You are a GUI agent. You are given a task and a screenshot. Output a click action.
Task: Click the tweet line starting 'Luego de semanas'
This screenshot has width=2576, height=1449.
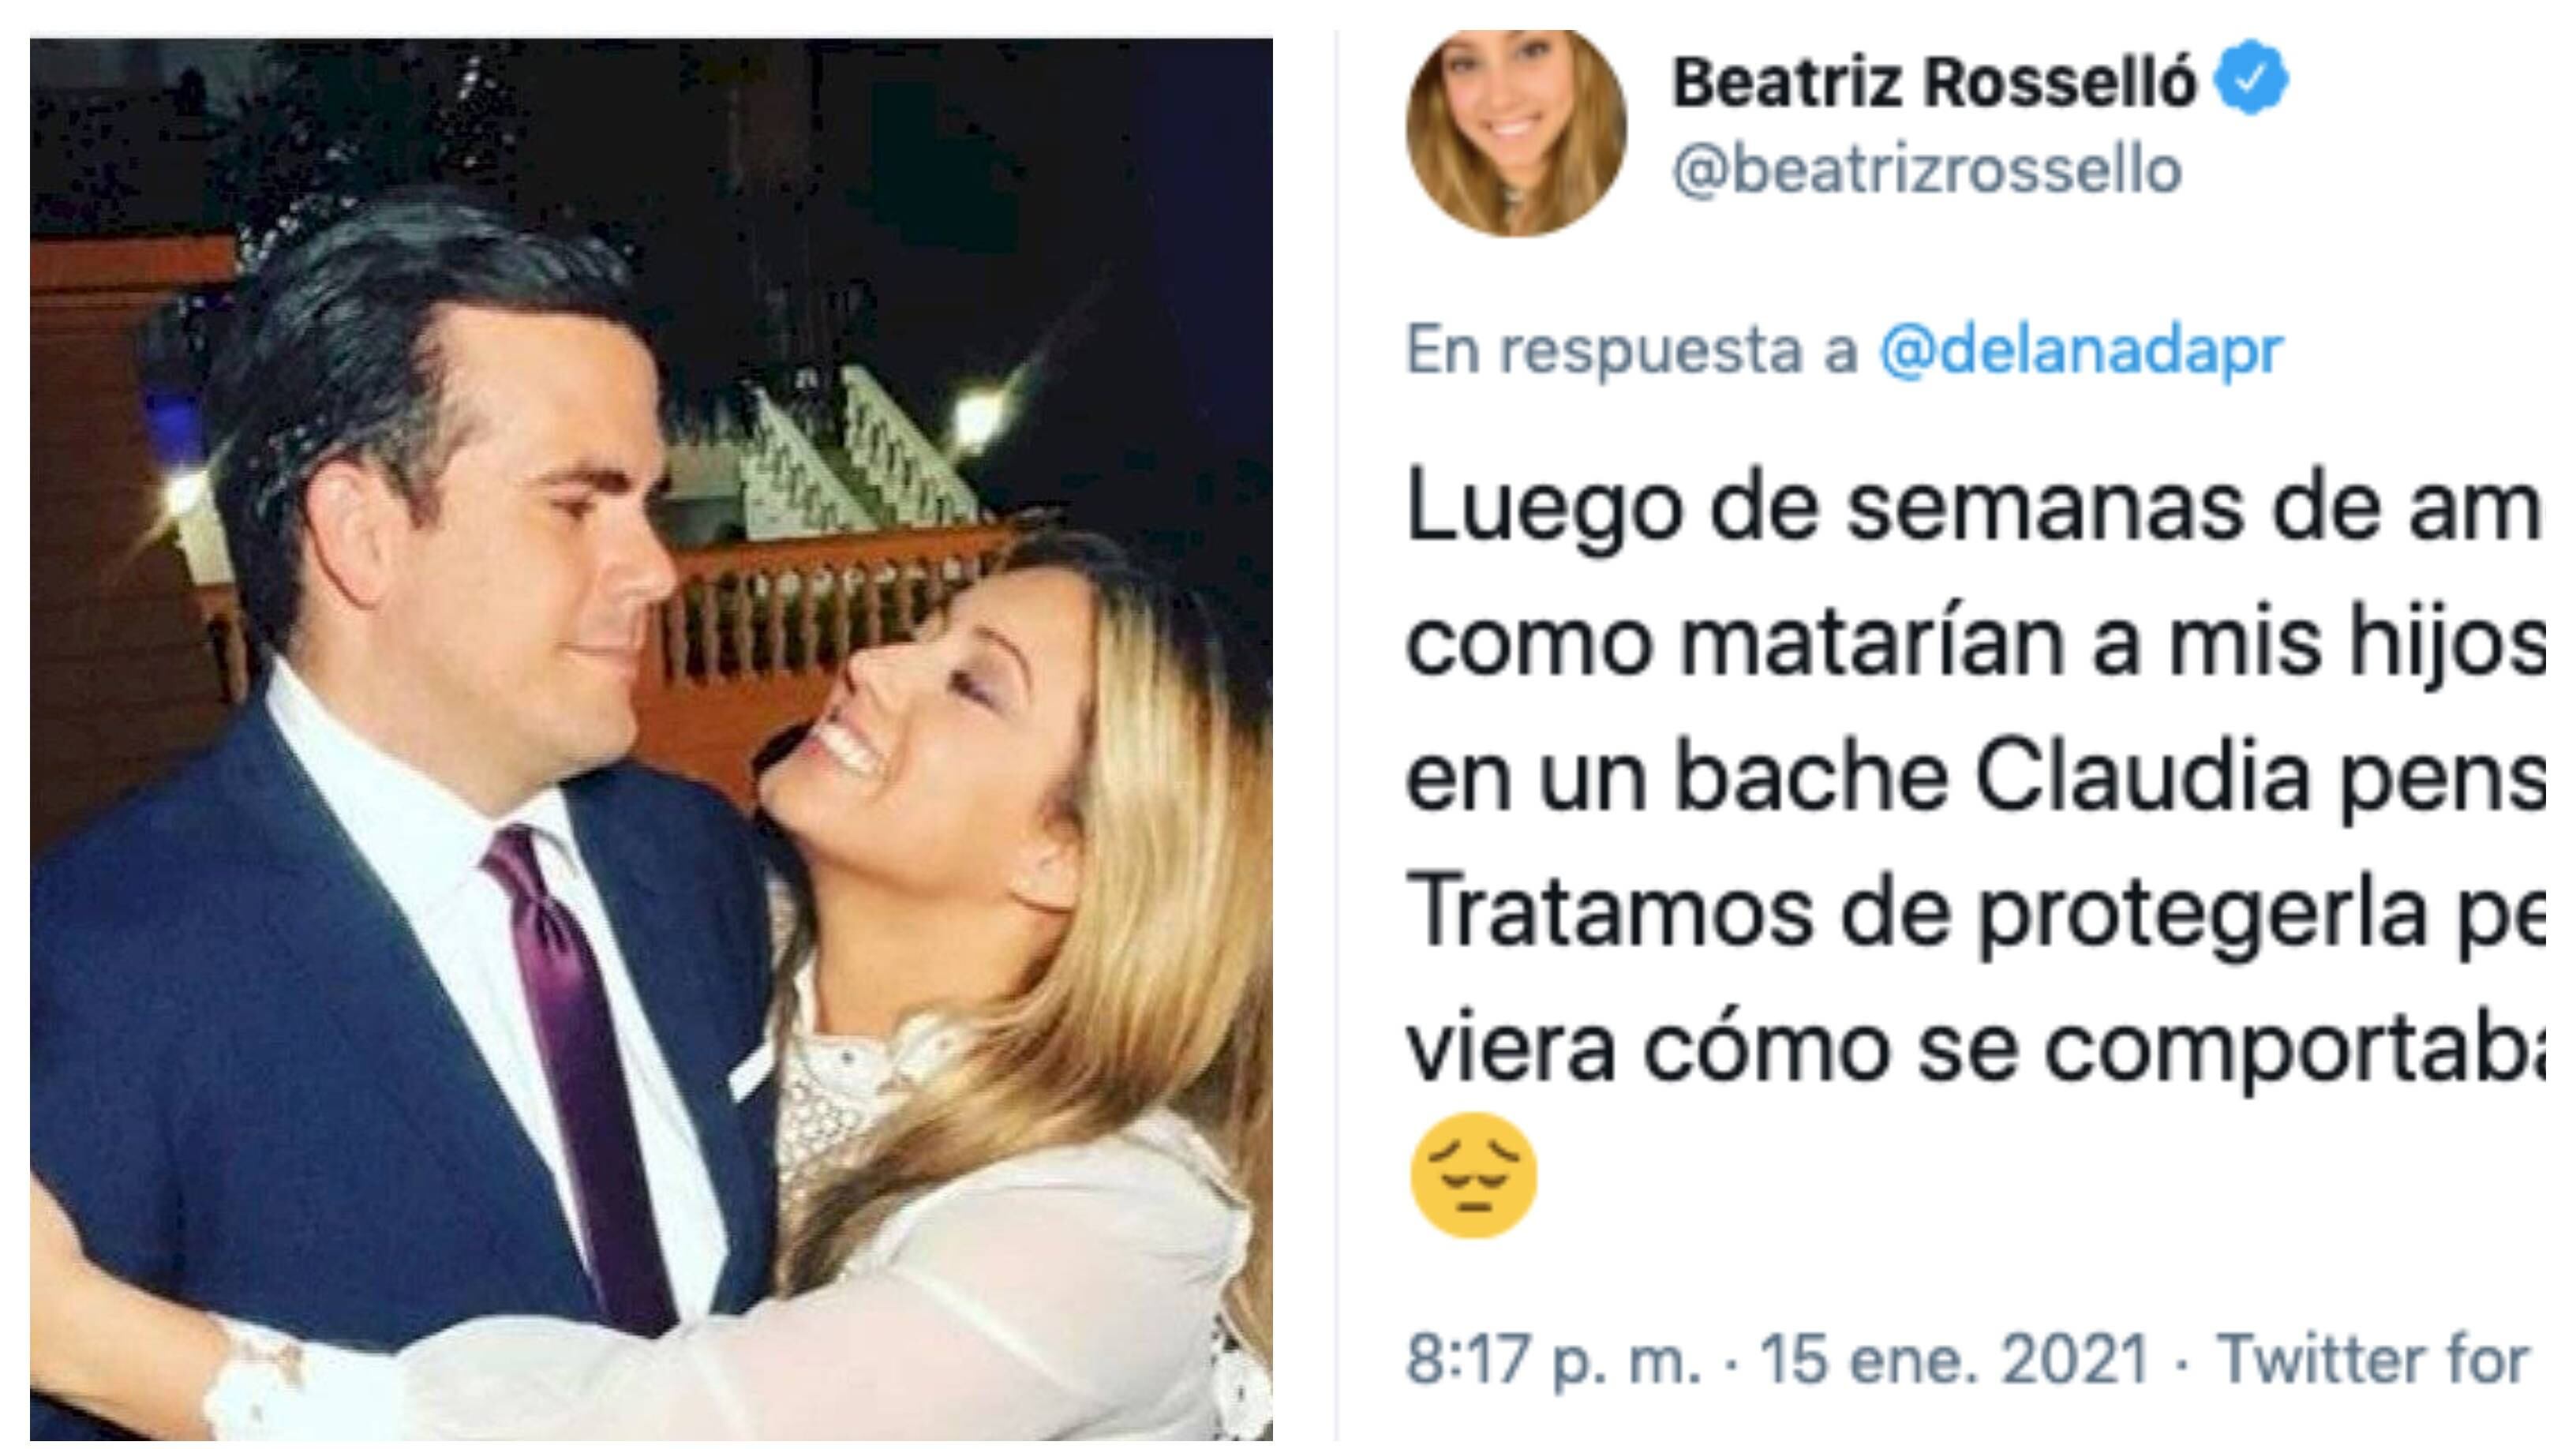click(x=1975, y=513)
